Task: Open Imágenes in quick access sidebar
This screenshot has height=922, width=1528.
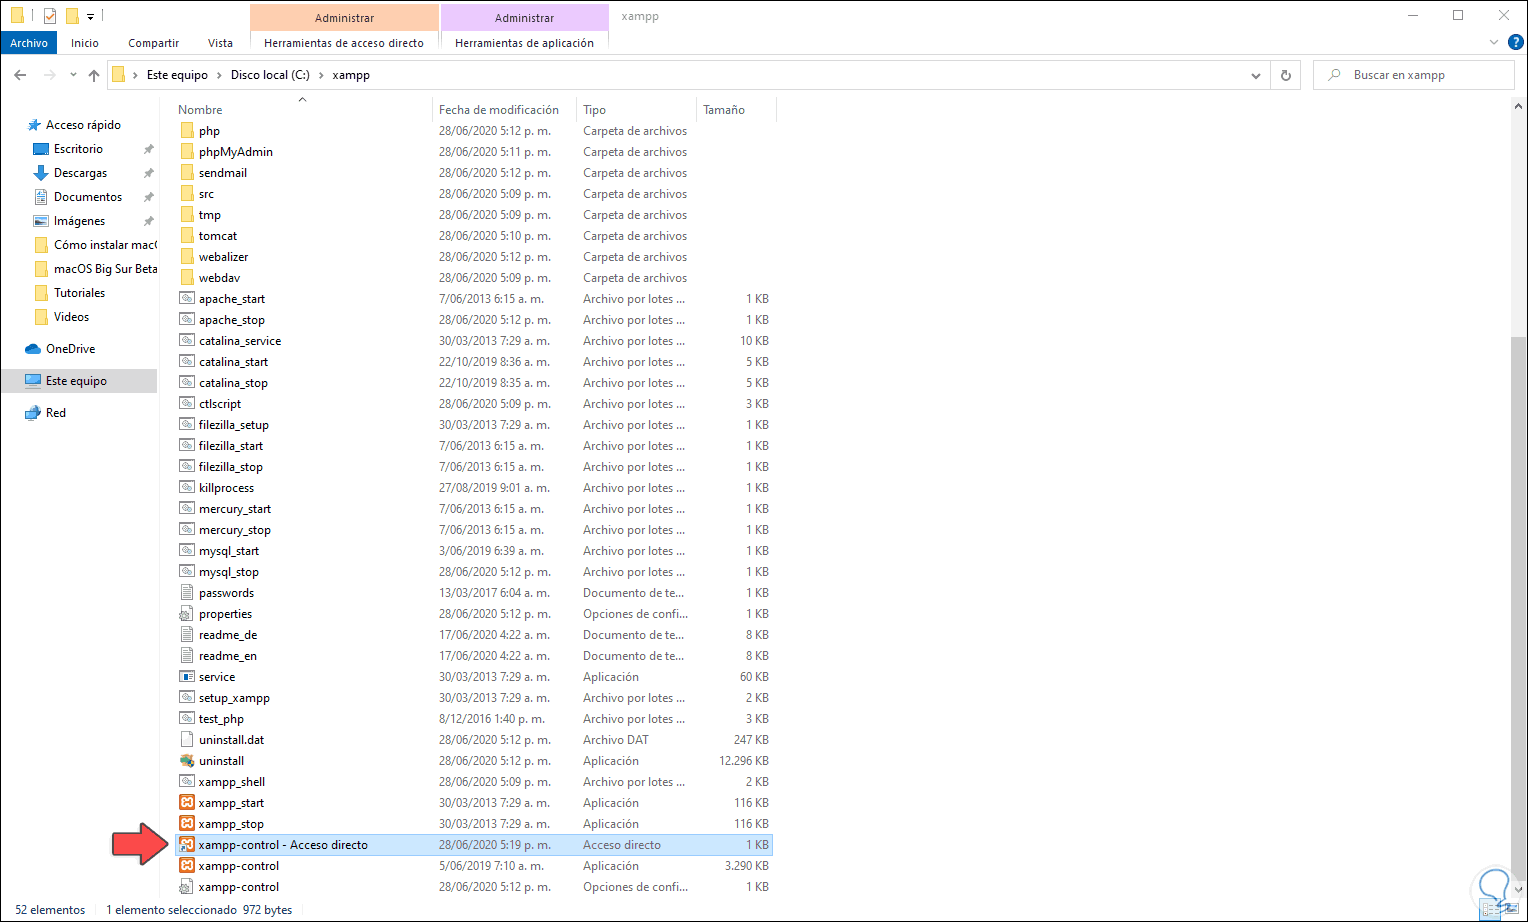Action: (79, 221)
